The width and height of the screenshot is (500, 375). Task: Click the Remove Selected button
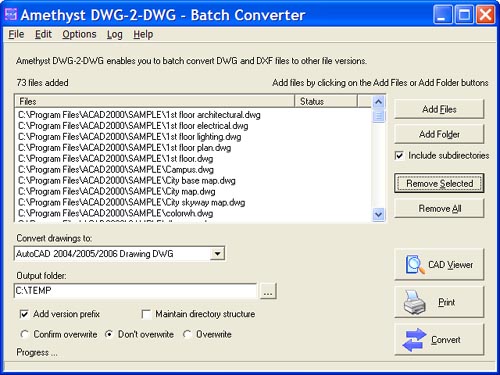pyautogui.click(x=439, y=183)
